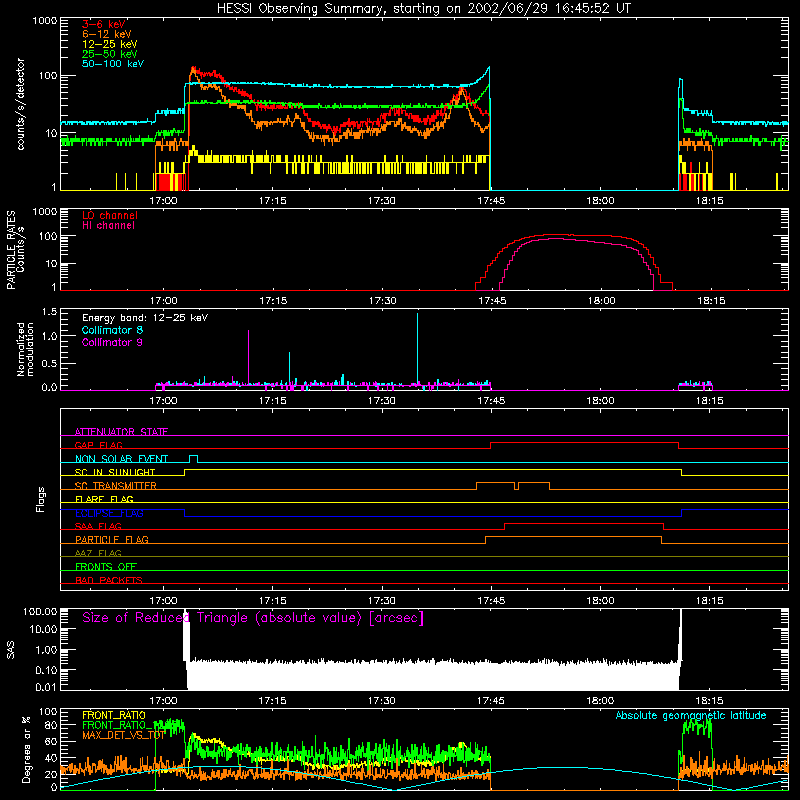Click the vertical Flags axis label
Image resolution: width=800 pixels, height=800 pixels.
[x=41, y=499]
